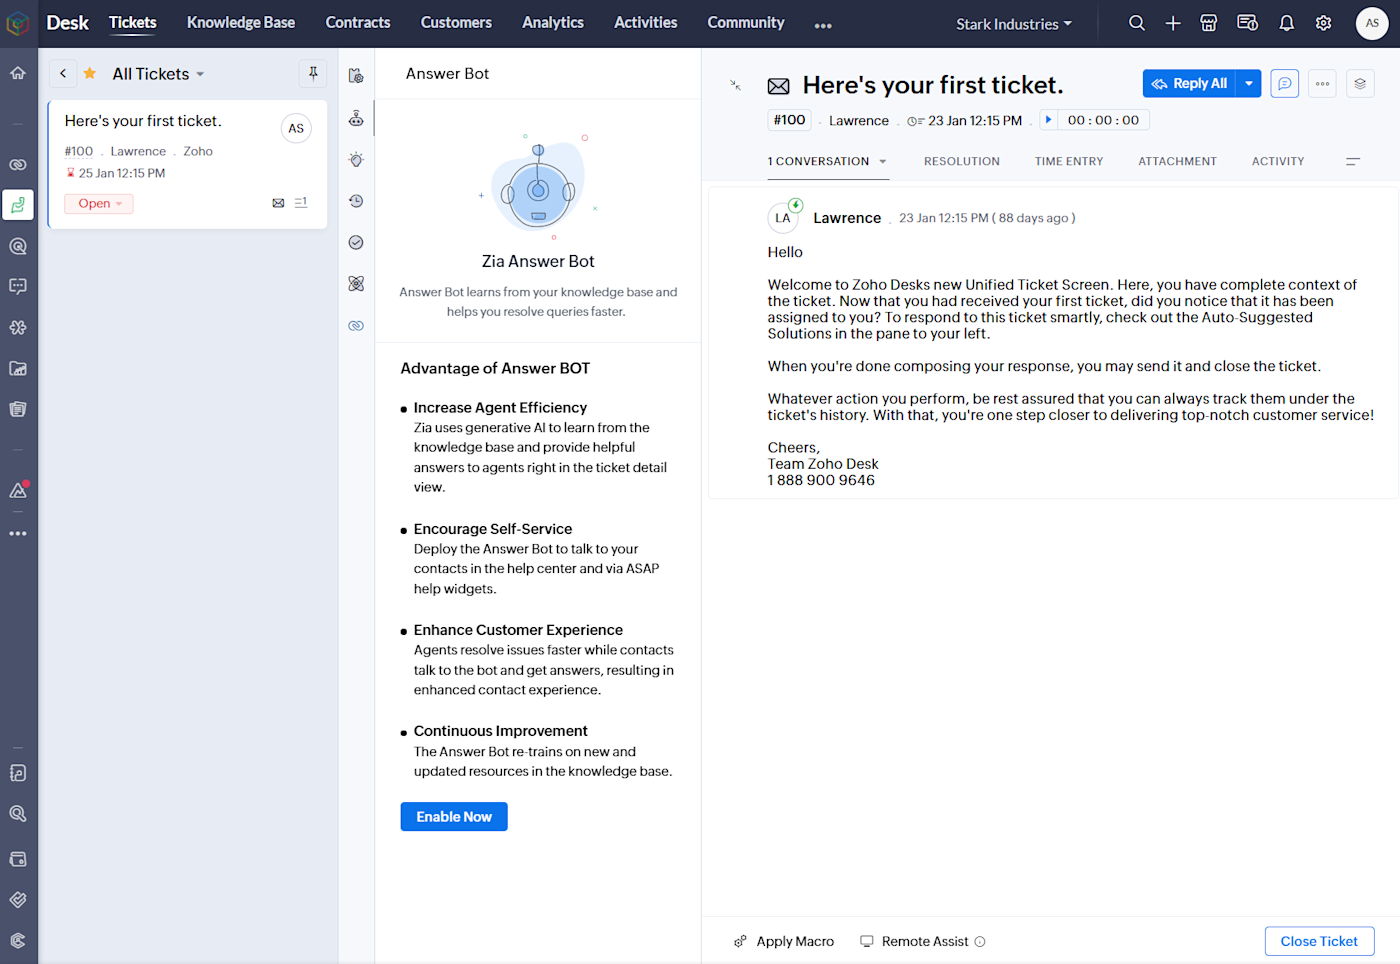Click the magnifier-with-circle icon in lower left sidebar
This screenshot has width=1400, height=964.
click(18, 814)
